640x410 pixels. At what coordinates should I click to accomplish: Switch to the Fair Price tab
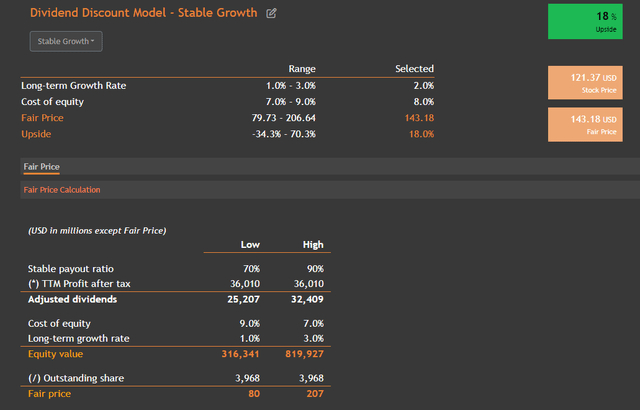pos(42,166)
